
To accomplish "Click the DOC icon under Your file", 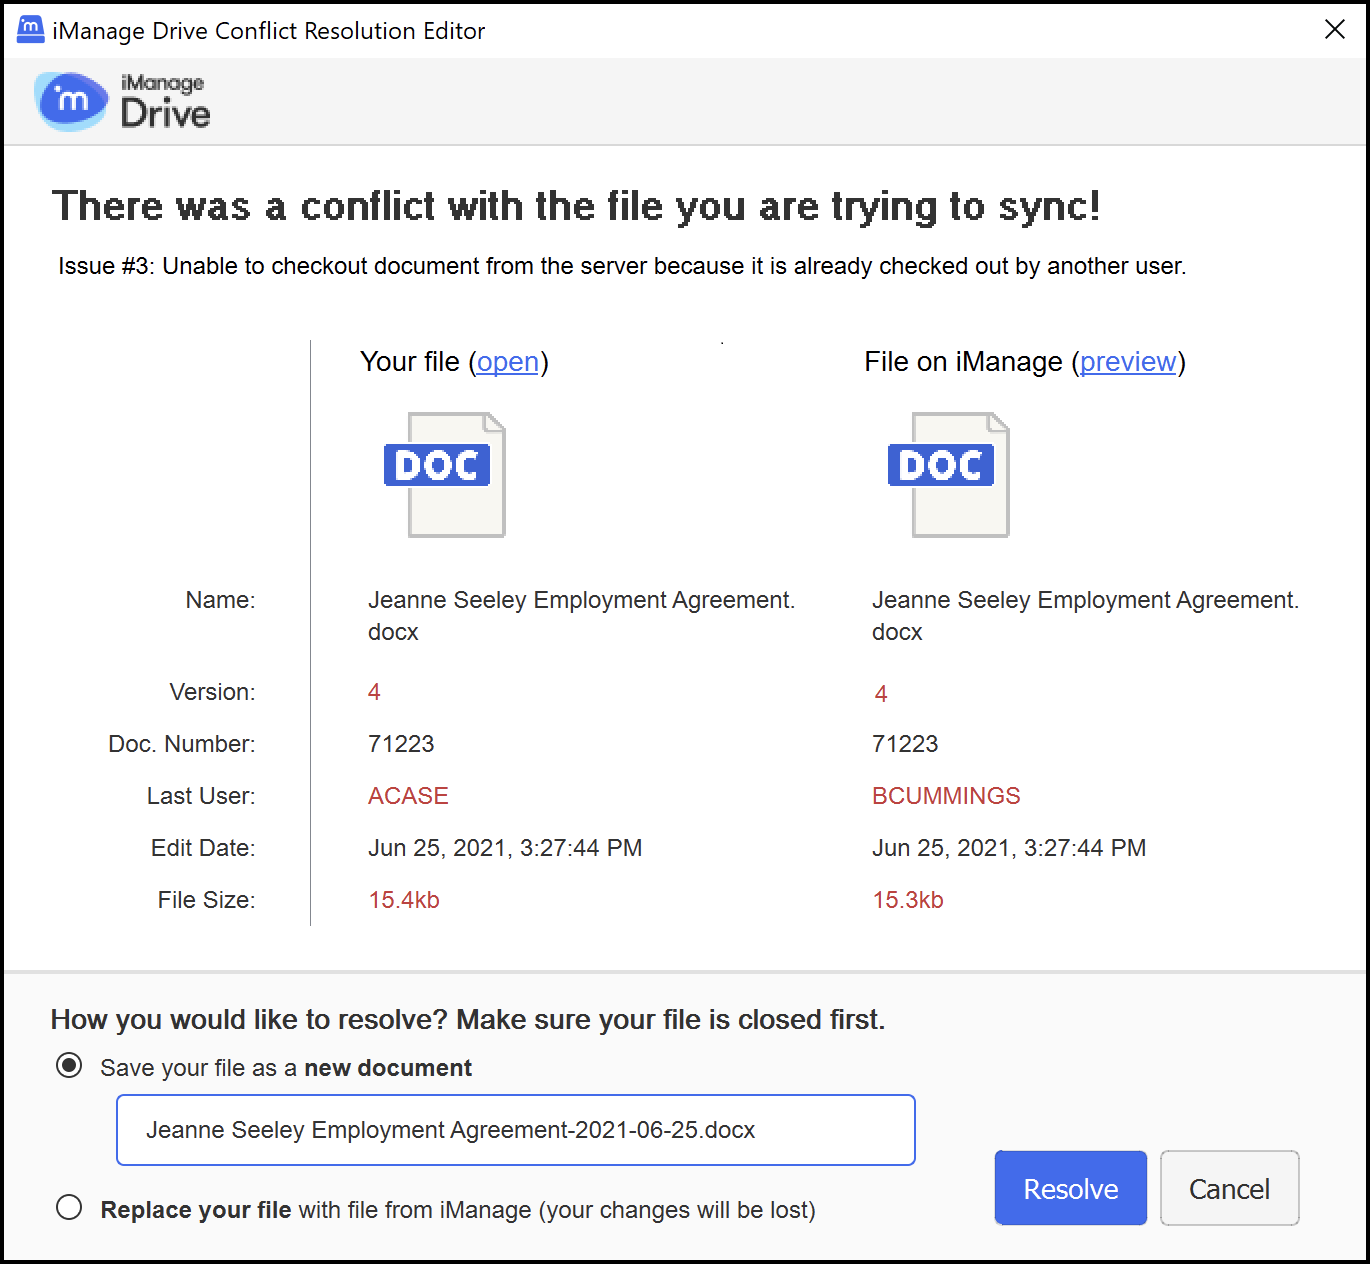I will [x=446, y=475].
